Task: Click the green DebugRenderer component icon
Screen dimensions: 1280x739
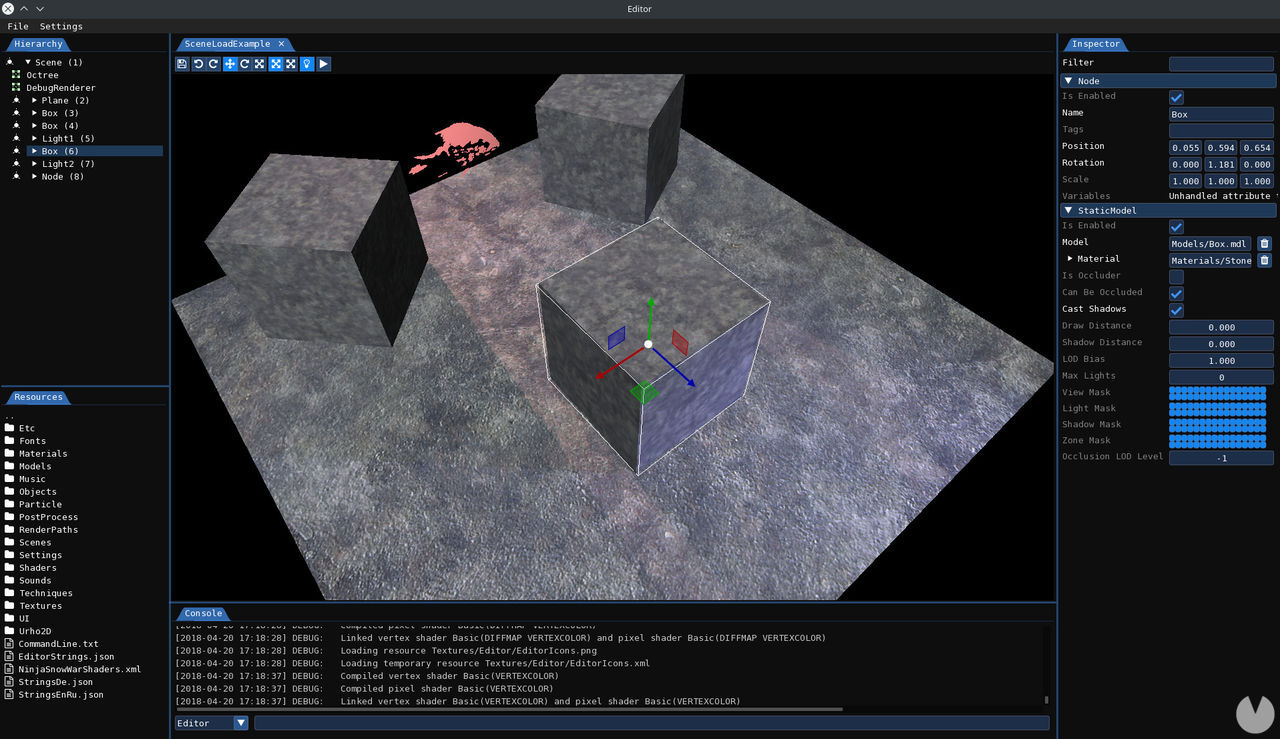Action: [16, 88]
